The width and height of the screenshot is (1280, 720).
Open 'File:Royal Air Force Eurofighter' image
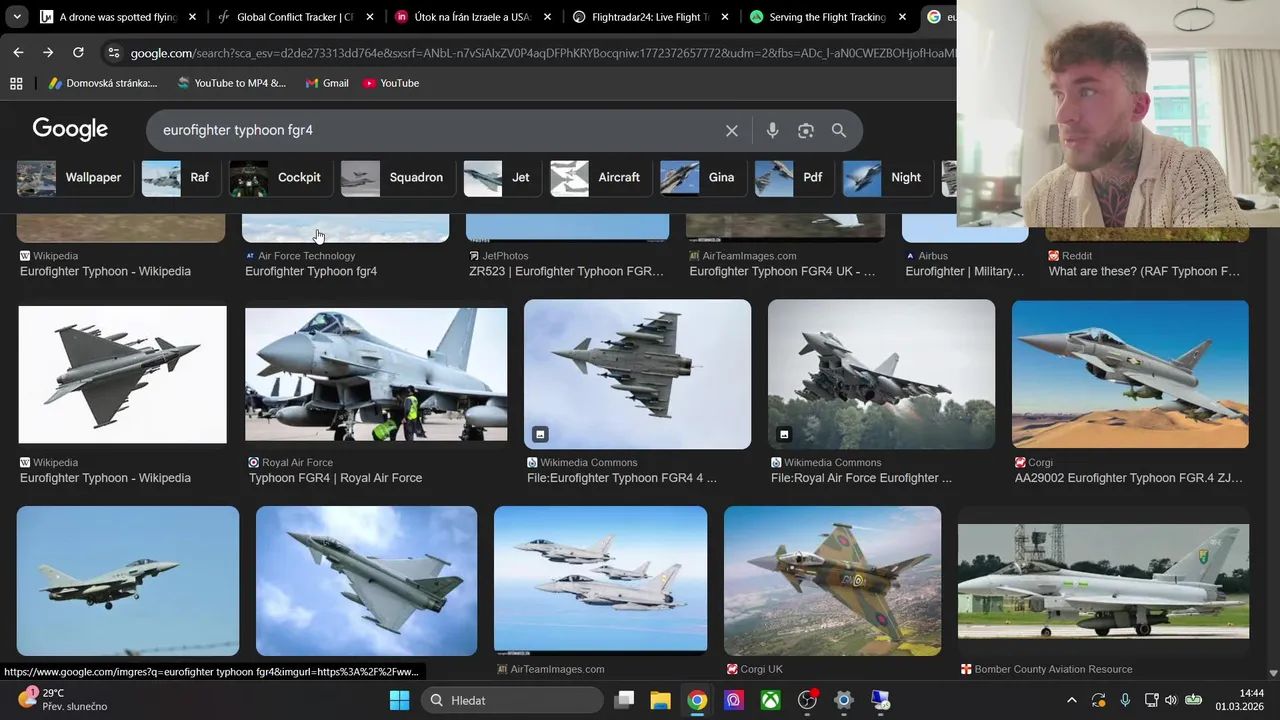881,374
